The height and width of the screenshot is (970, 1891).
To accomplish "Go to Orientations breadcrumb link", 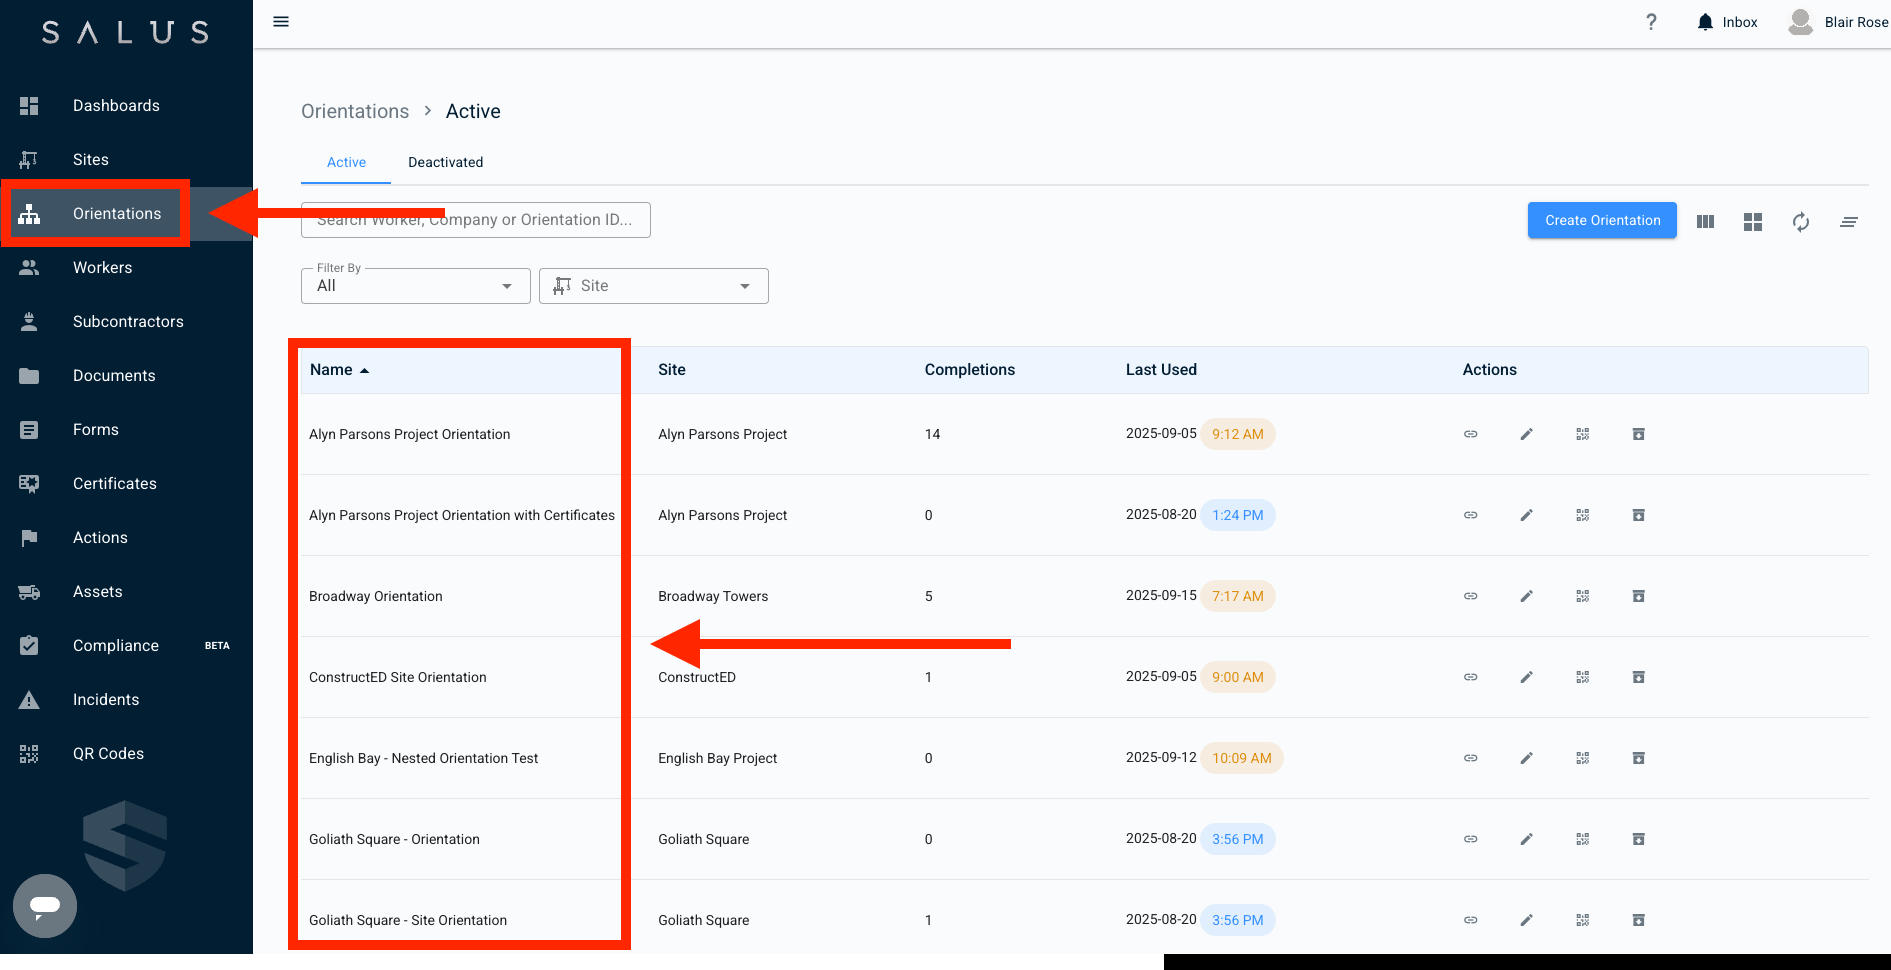I will pos(355,111).
